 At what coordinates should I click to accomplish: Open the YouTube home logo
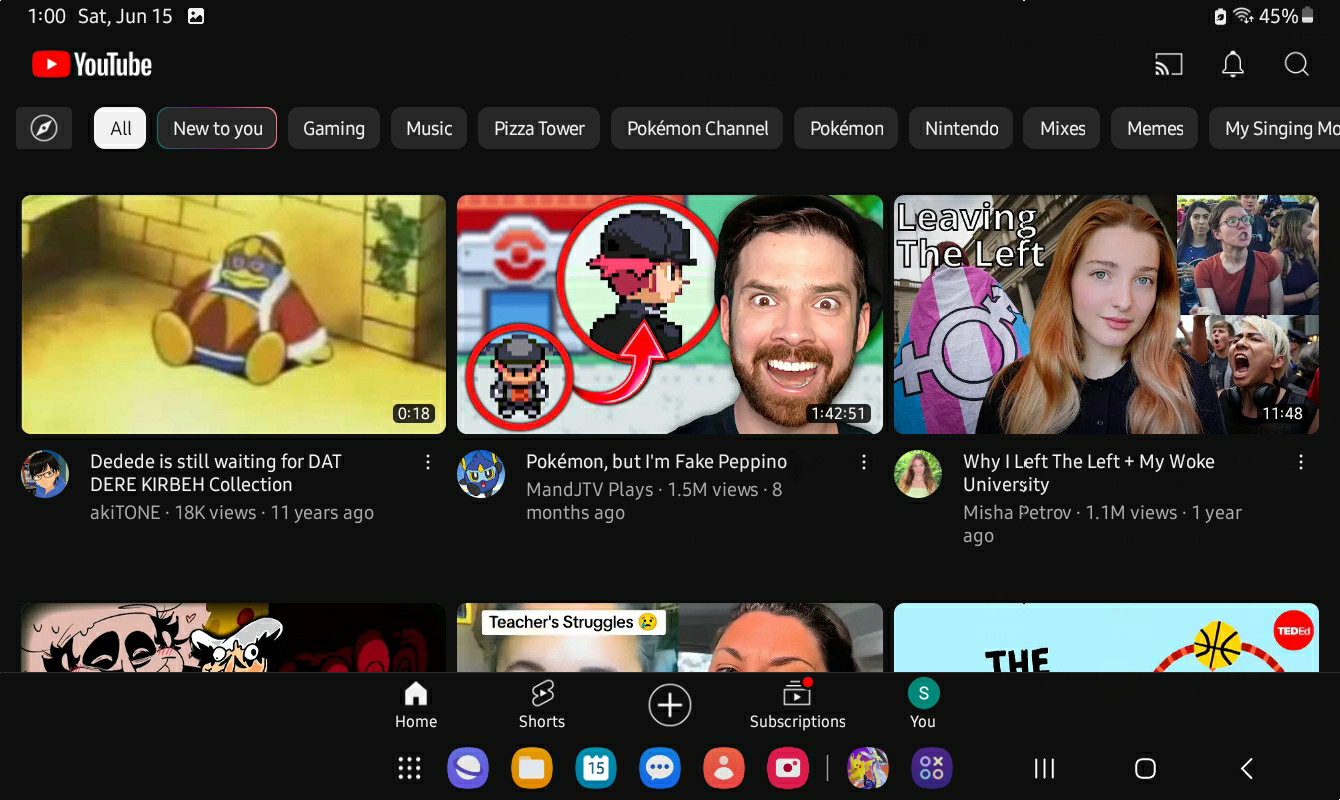tap(92, 65)
